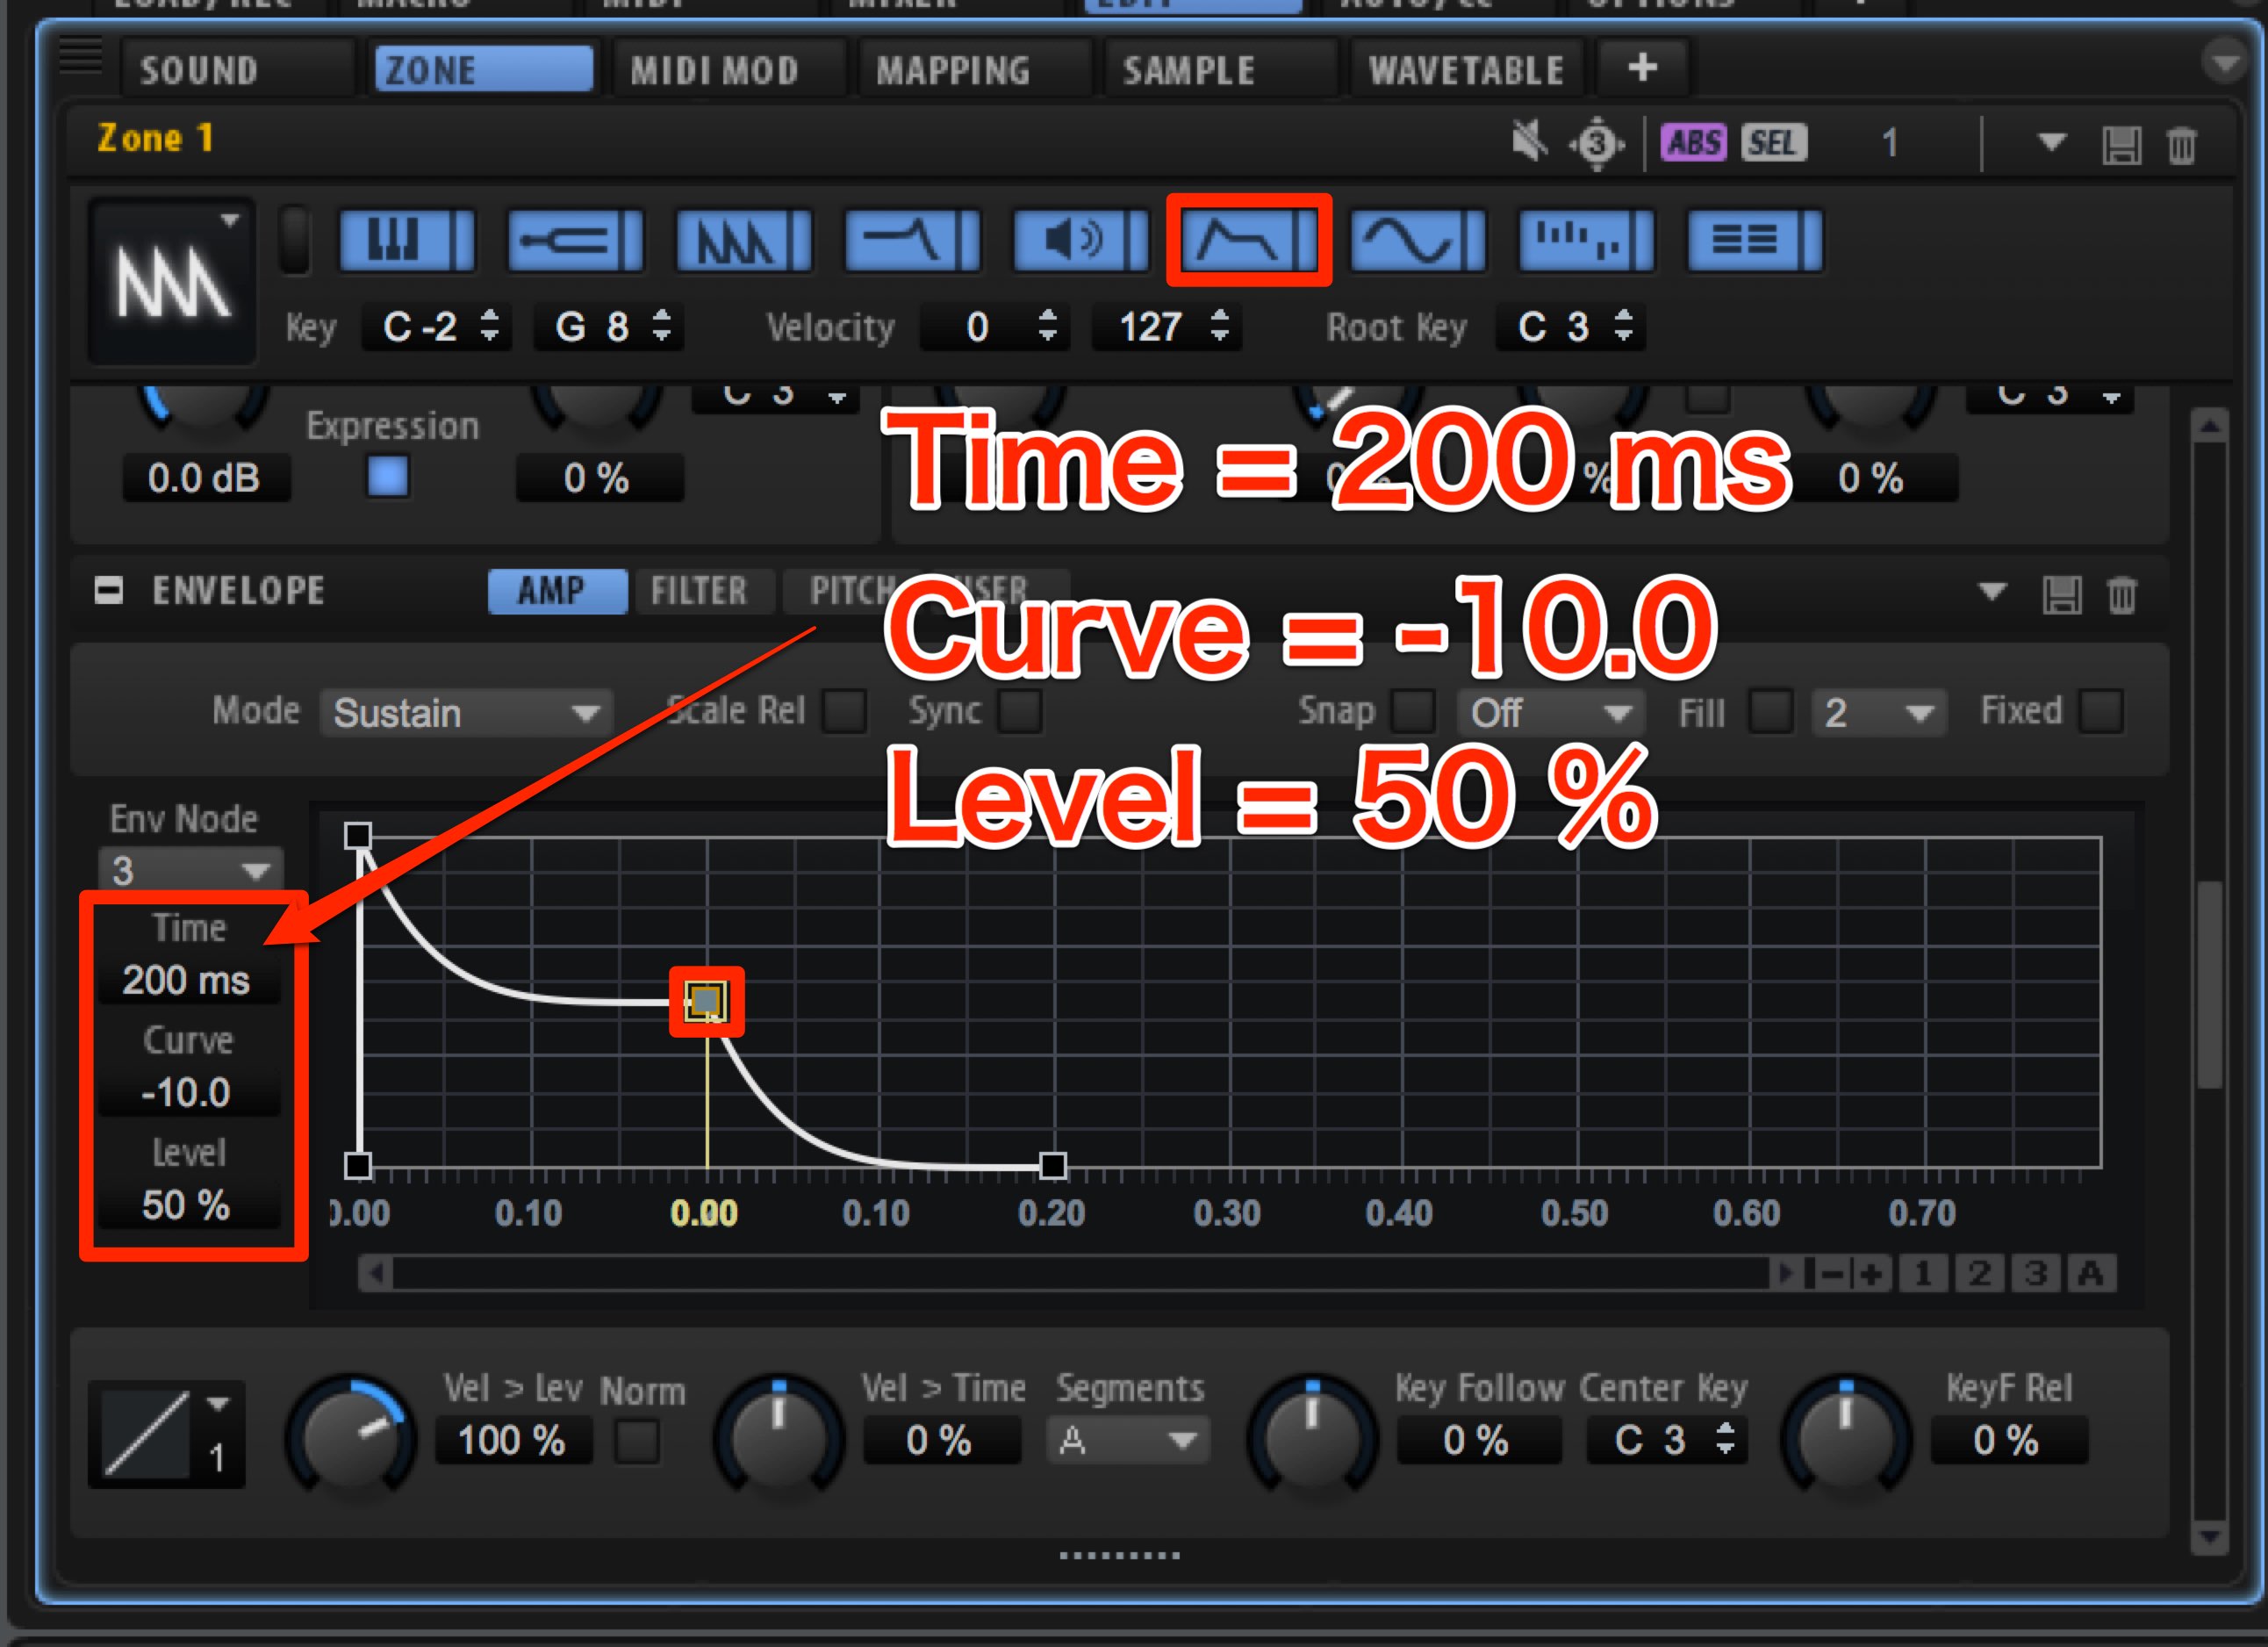Toggle the Expression checkbox
2268x1647 pixels.
click(388, 476)
